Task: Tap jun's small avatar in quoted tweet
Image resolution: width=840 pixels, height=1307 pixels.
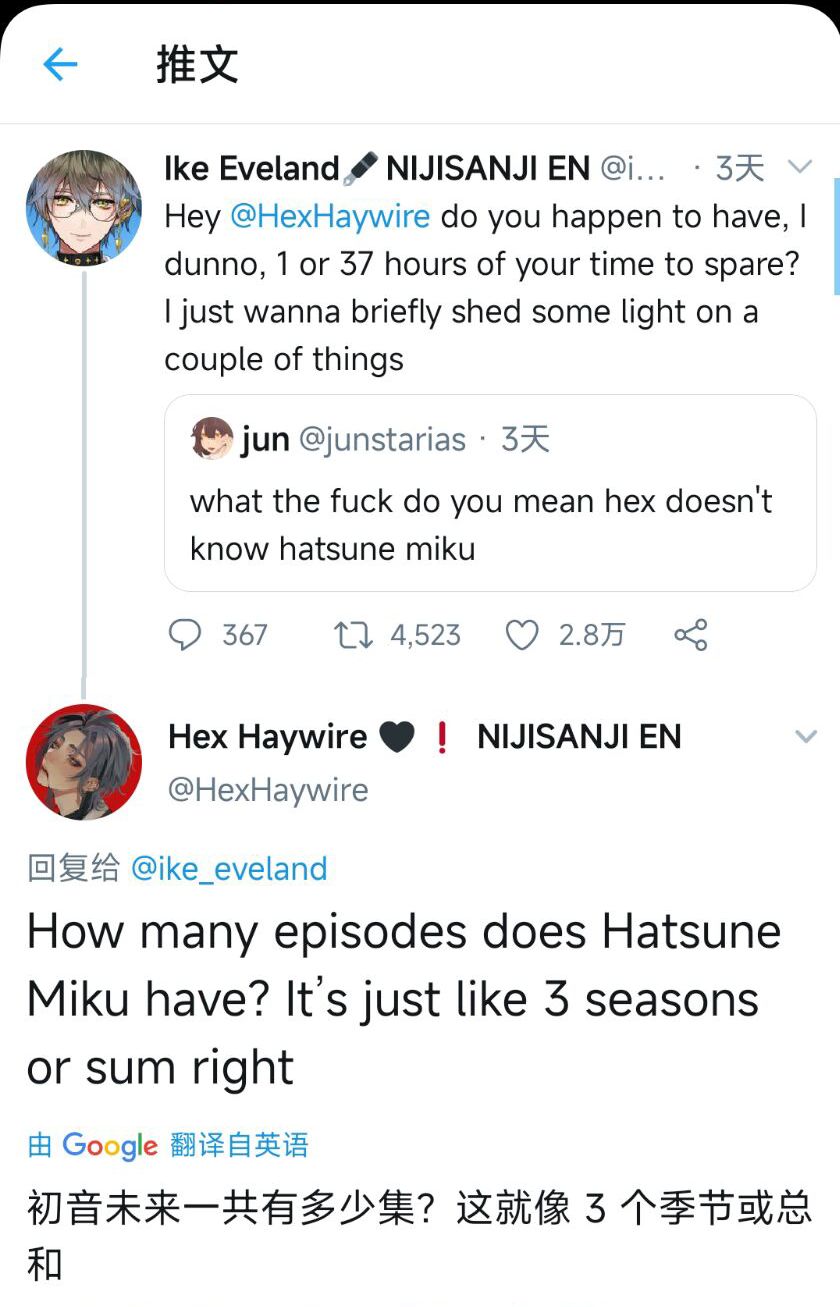Action: (211, 439)
